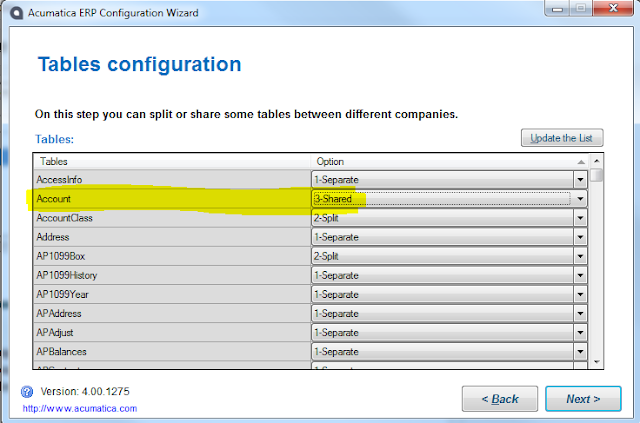Sort by the Option column header
Image resolution: width=640 pixels, height=423 pixels.
click(449, 162)
